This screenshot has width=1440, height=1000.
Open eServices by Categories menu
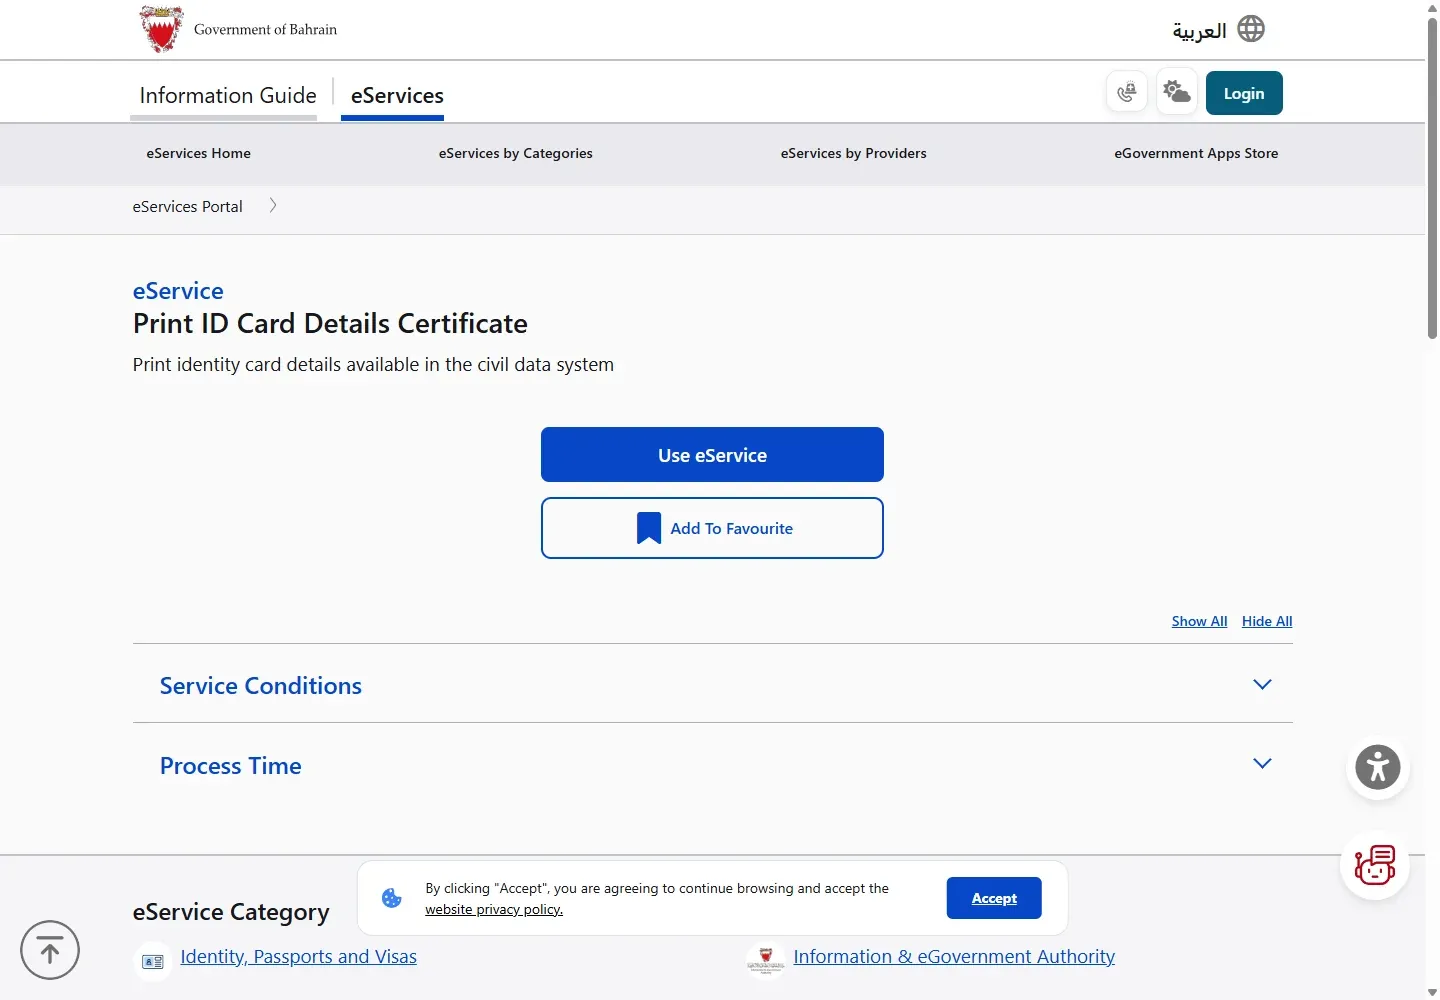515,153
